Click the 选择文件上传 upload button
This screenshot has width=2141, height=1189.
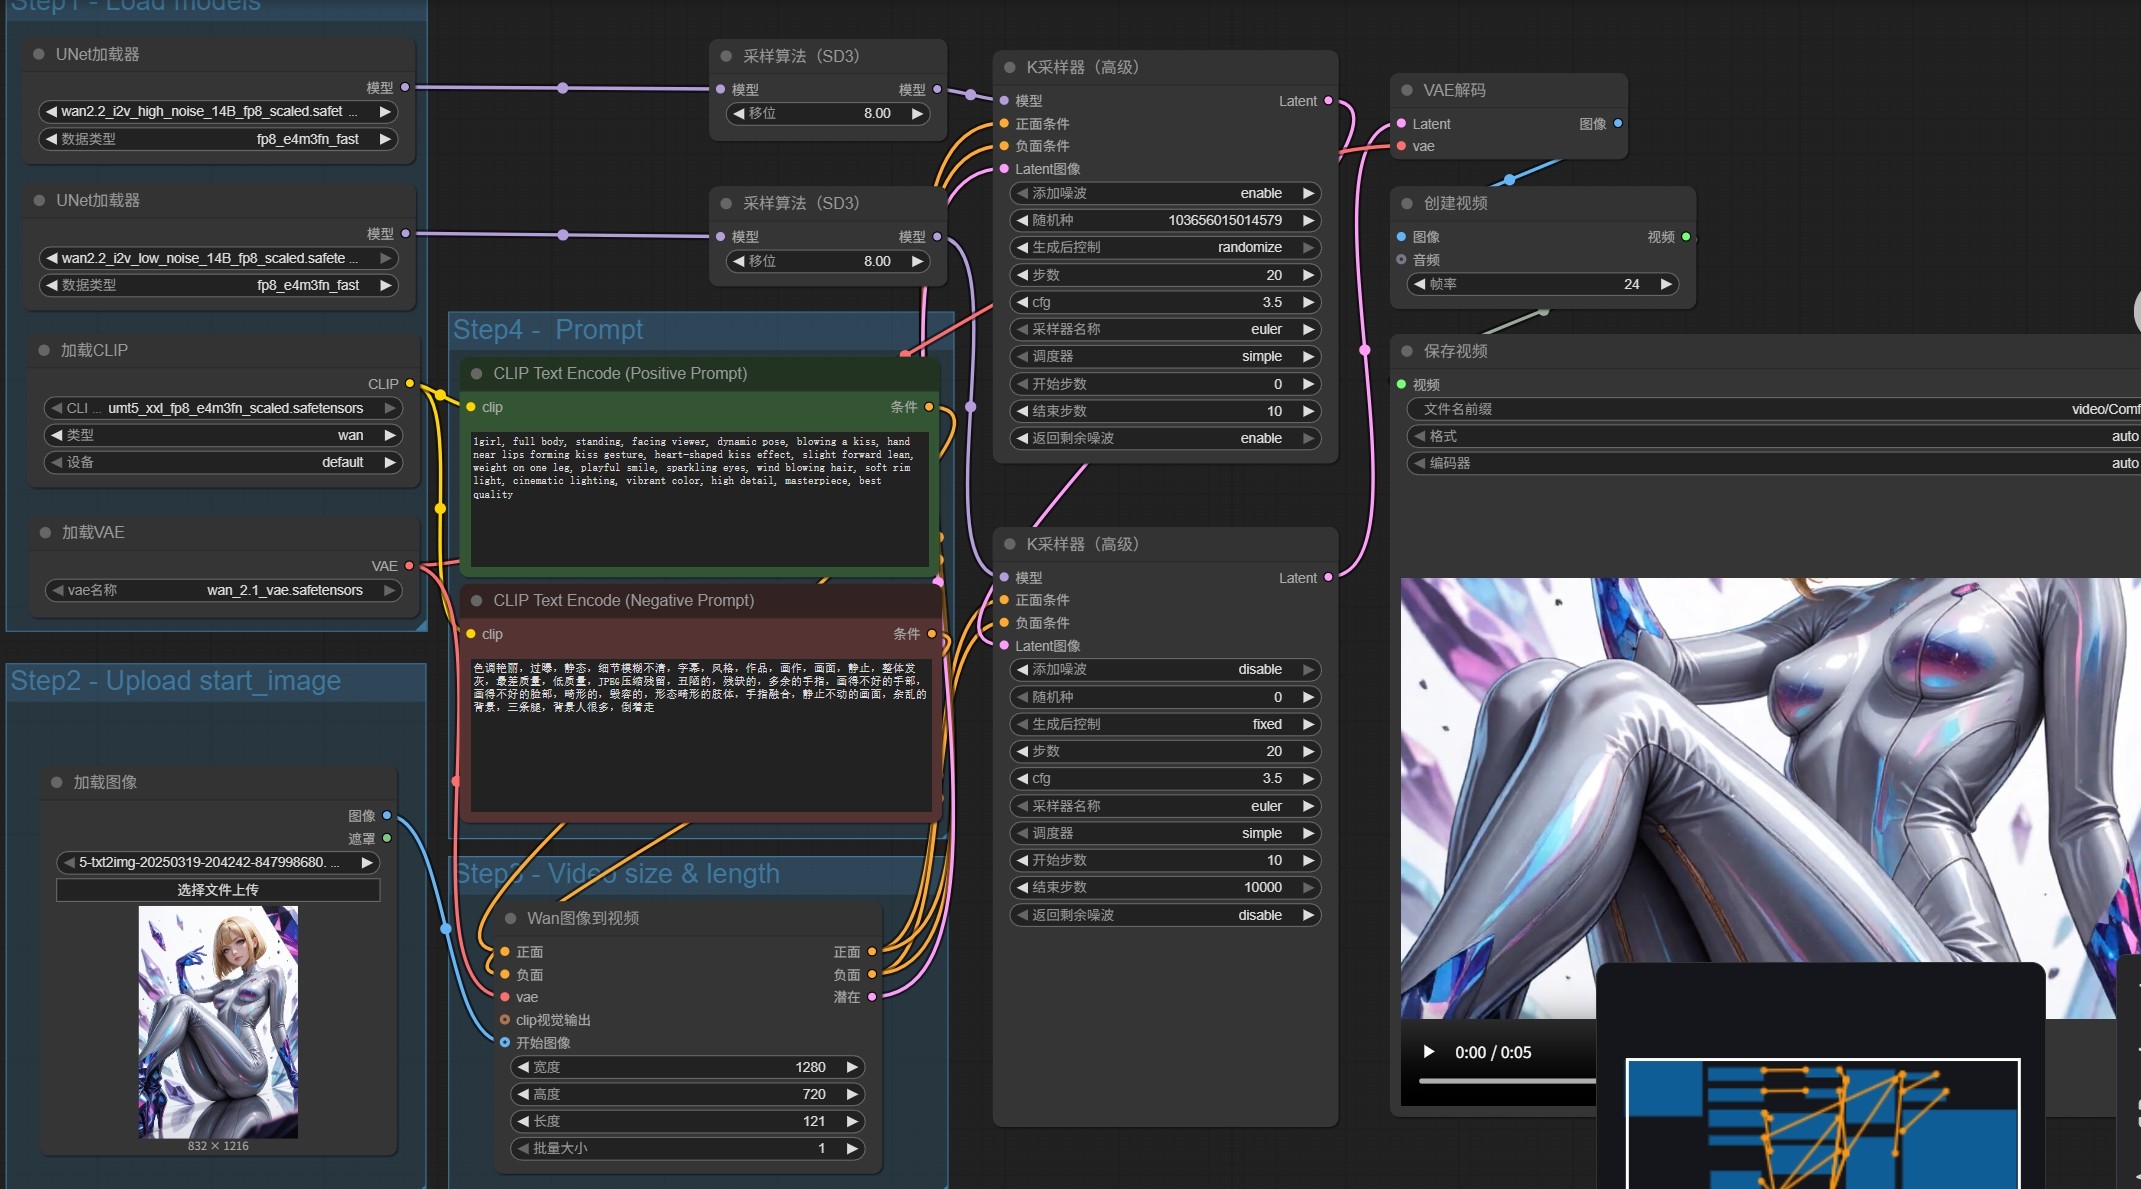click(218, 890)
